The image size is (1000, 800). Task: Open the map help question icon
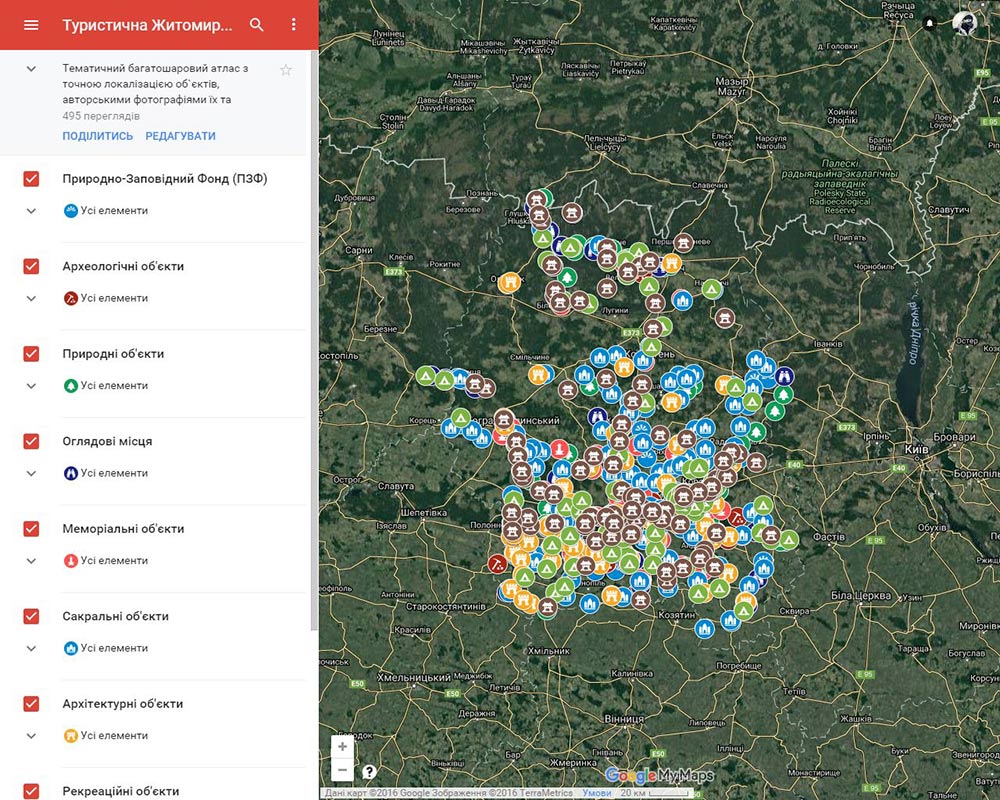tap(370, 771)
